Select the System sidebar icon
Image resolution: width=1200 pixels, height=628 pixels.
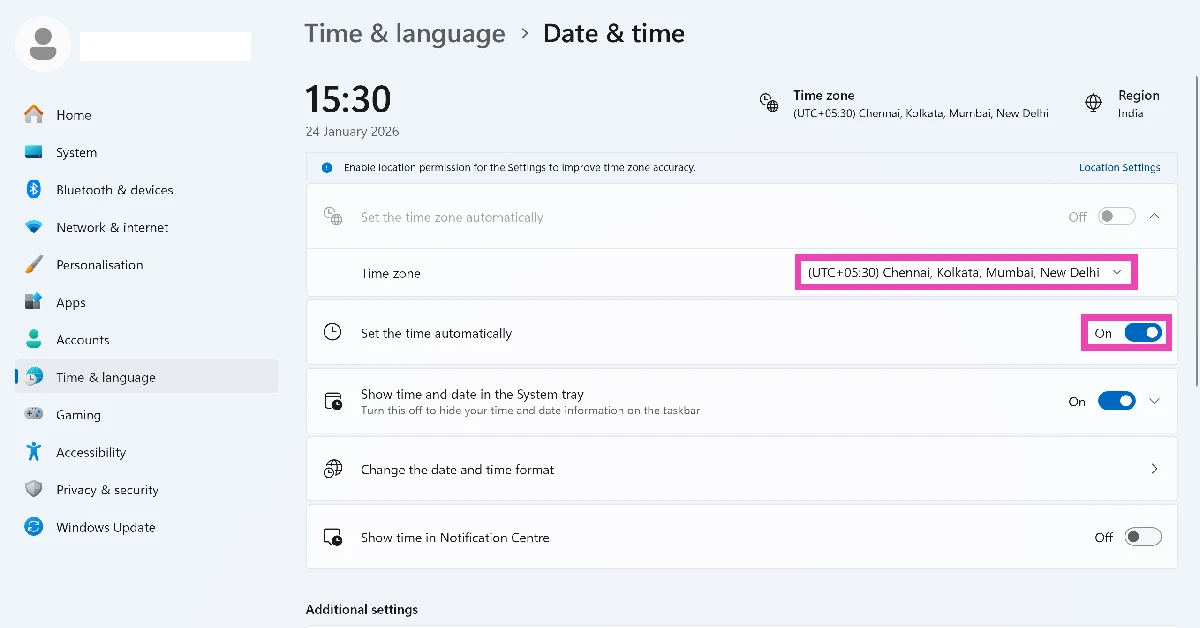pos(35,152)
